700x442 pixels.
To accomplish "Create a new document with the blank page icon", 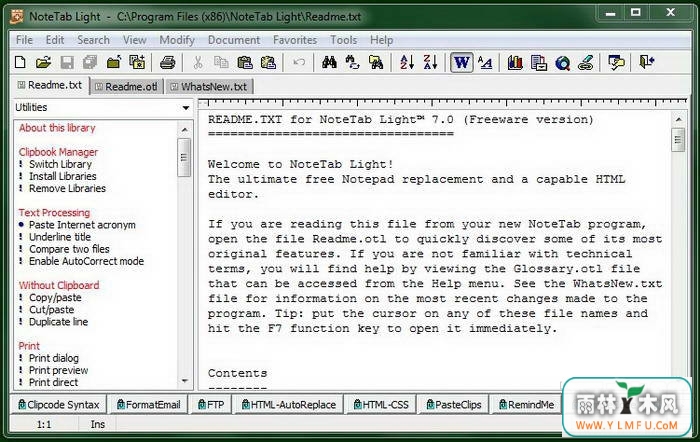I will tap(20, 62).
